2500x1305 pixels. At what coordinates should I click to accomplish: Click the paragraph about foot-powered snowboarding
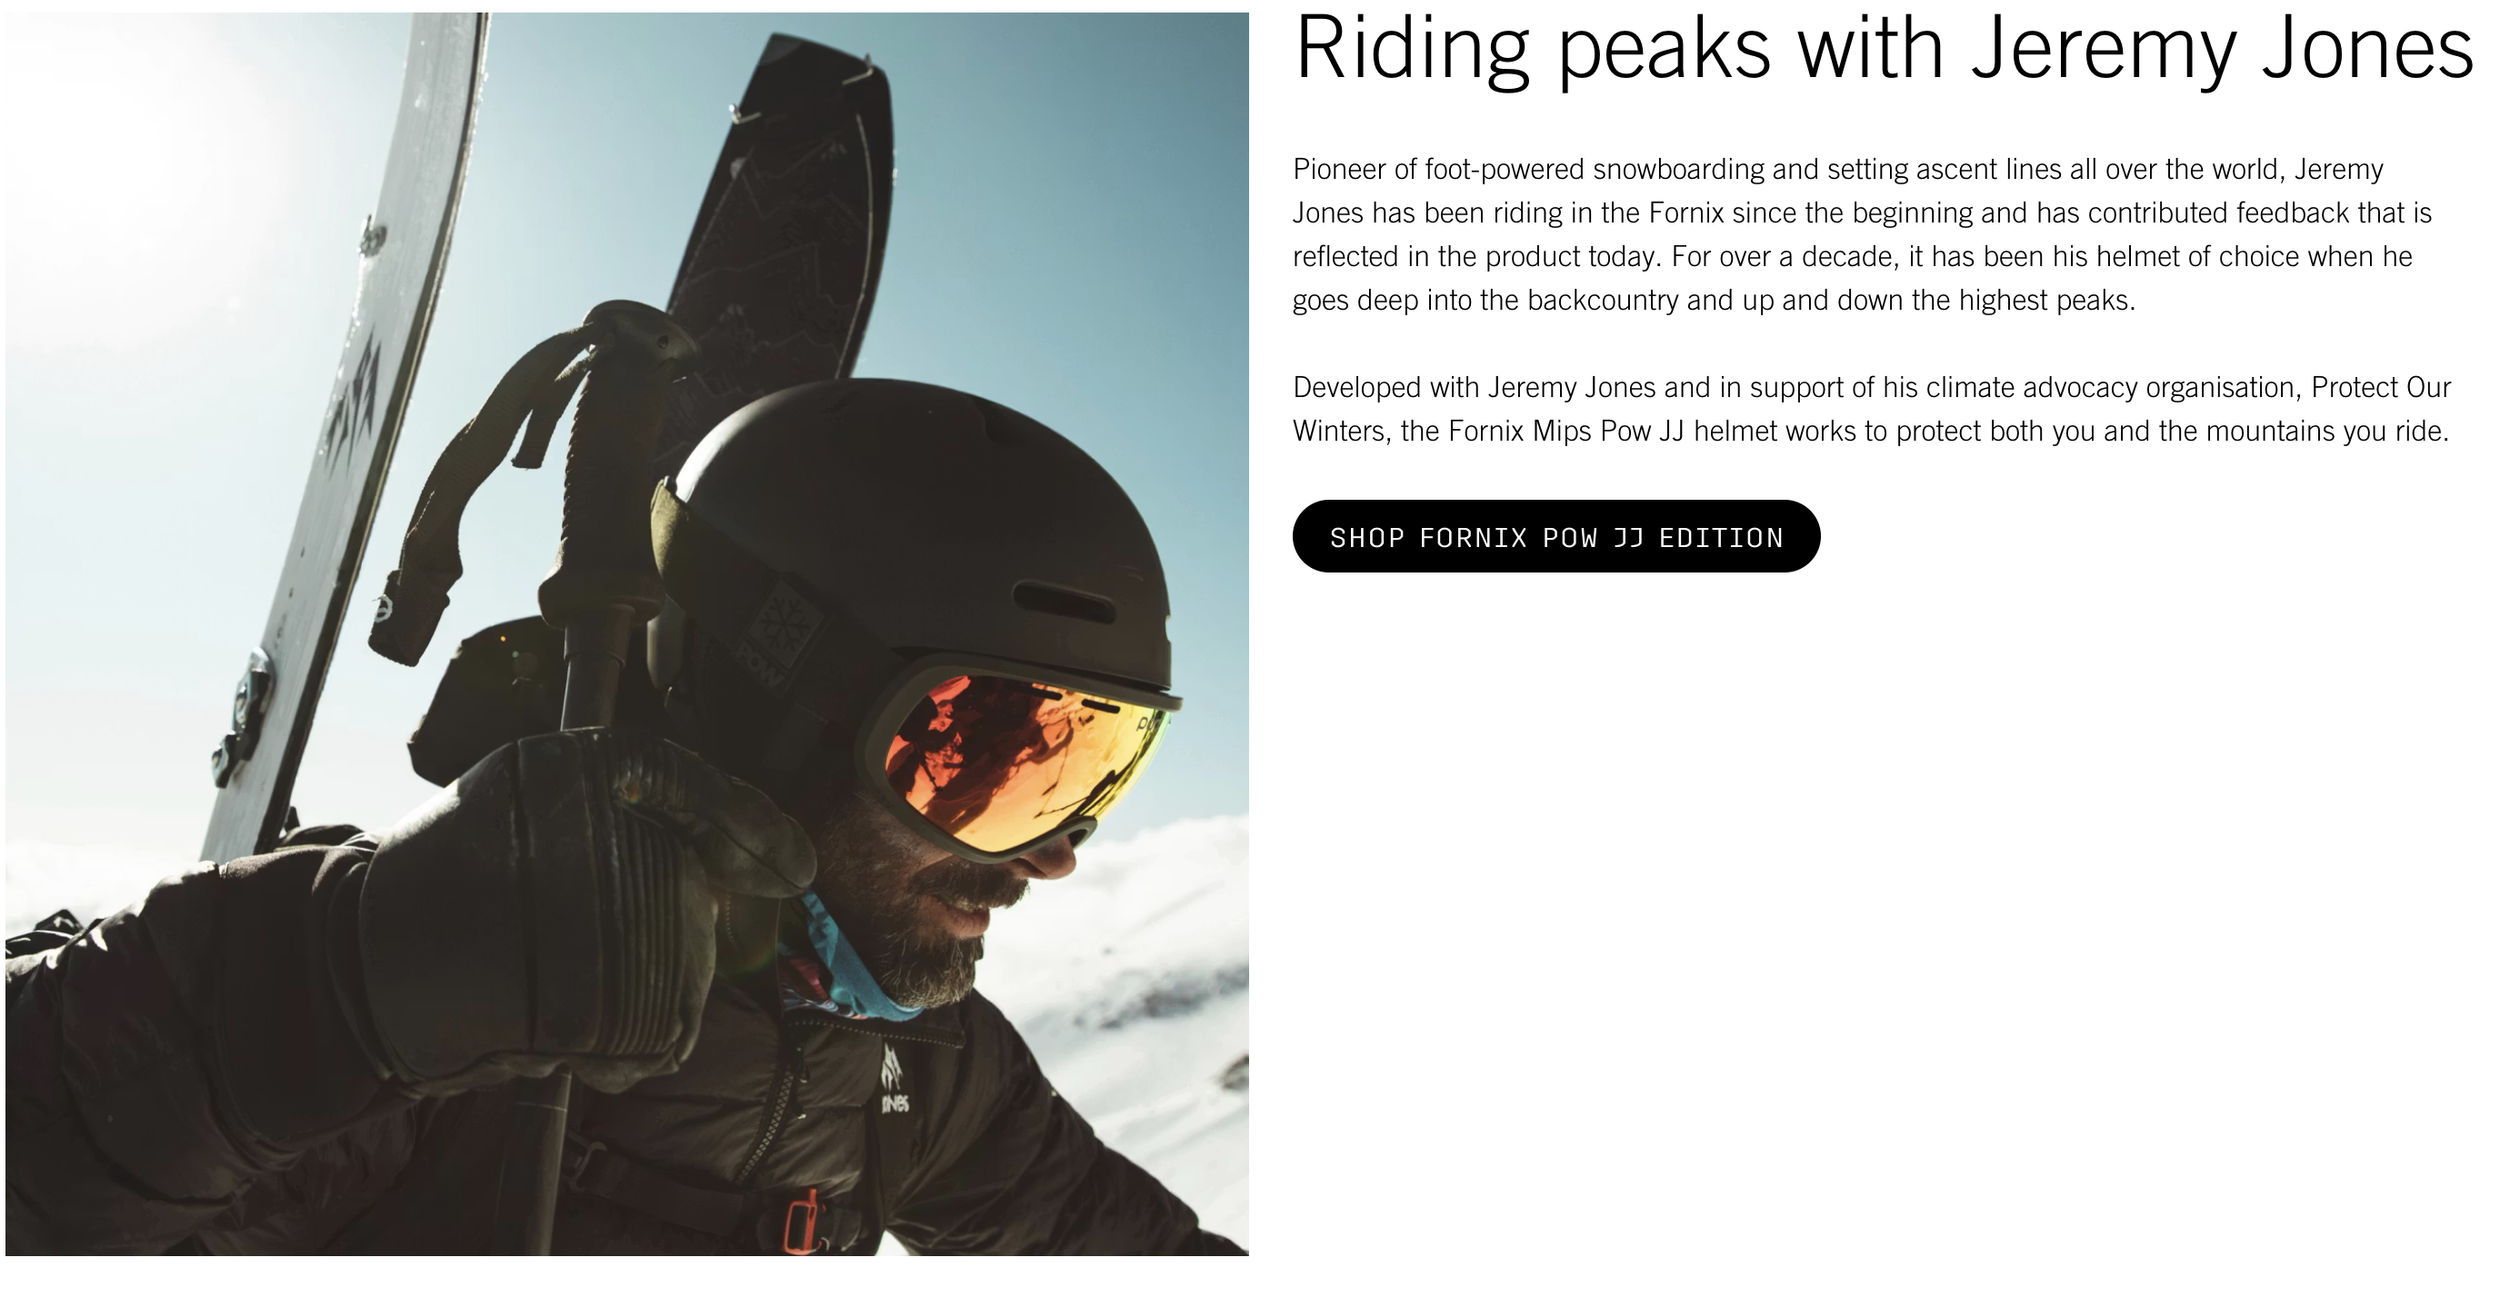click(x=1862, y=235)
